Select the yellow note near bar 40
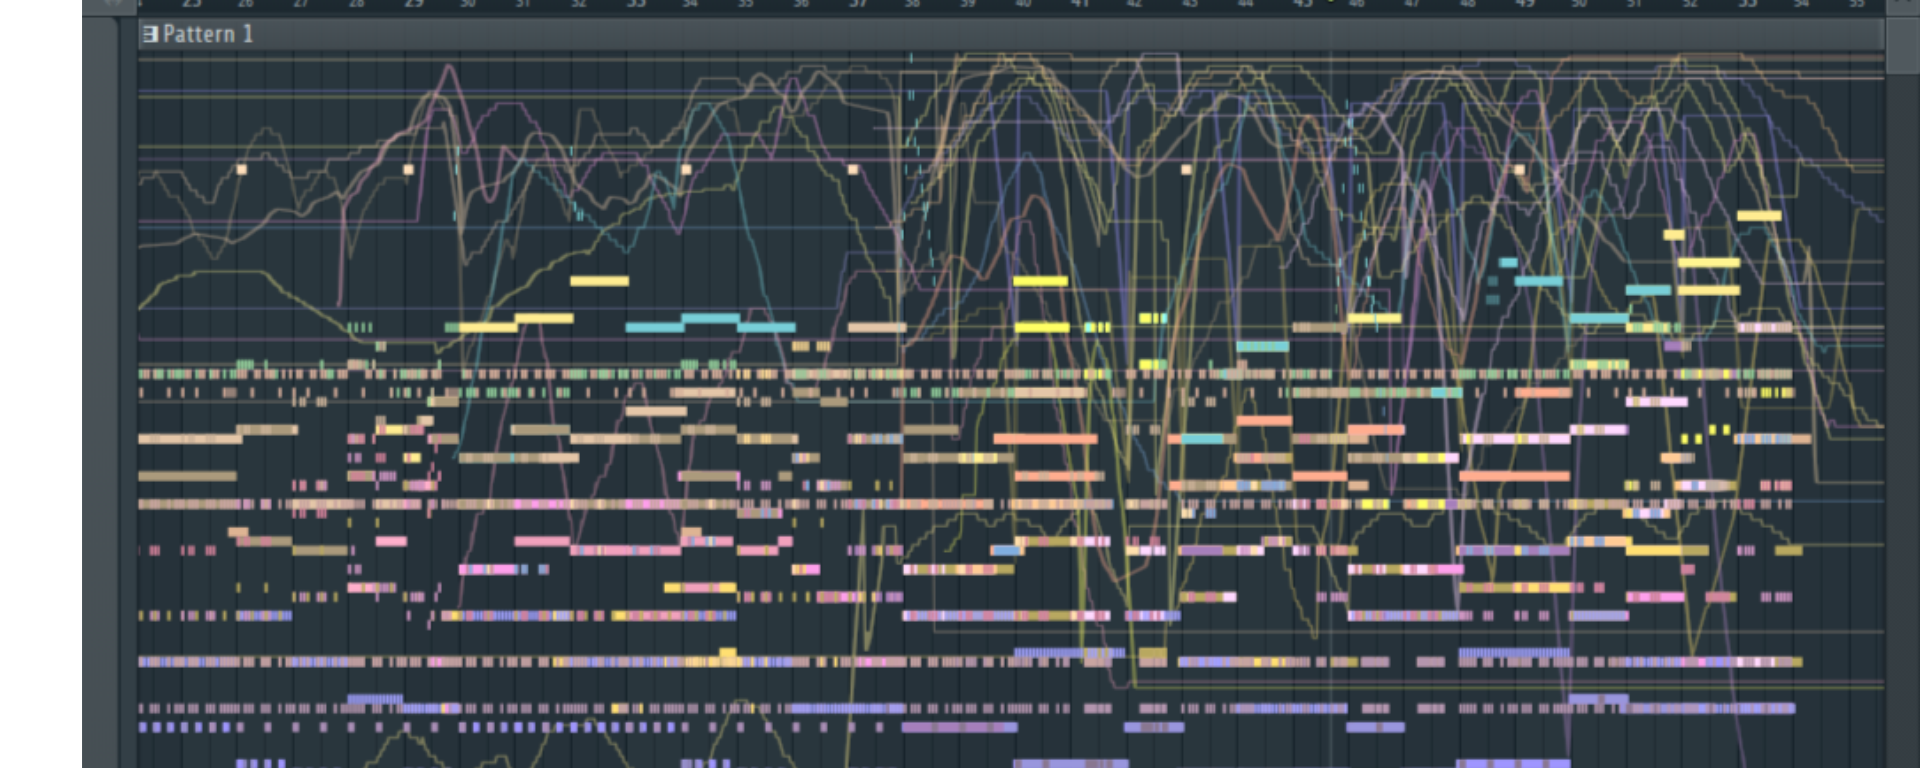Image resolution: width=1920 pixels, height=768 pixels. tap(1041, 281)
